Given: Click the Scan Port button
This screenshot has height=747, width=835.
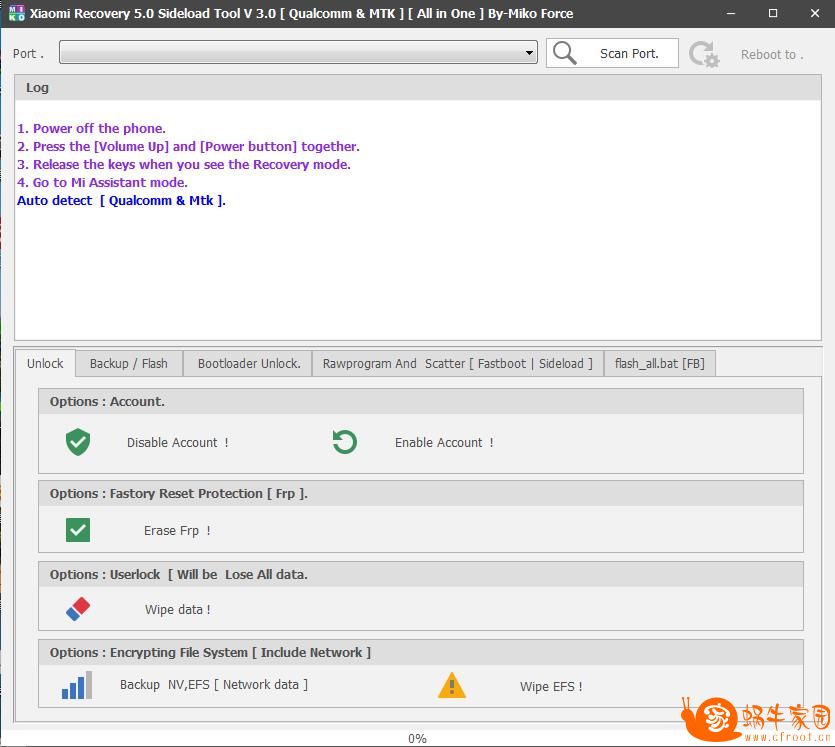Looking at the screenshot, I should tap(612, 53).
